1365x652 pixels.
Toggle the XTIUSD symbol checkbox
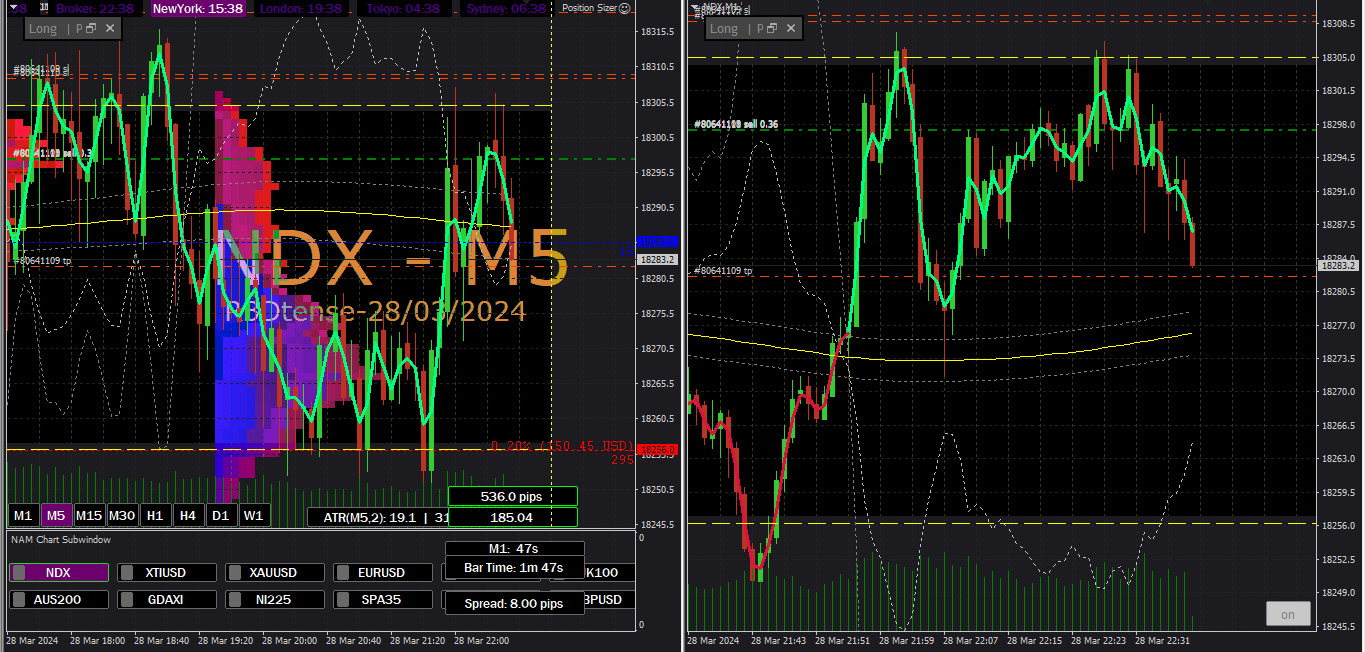pos(127,573)
